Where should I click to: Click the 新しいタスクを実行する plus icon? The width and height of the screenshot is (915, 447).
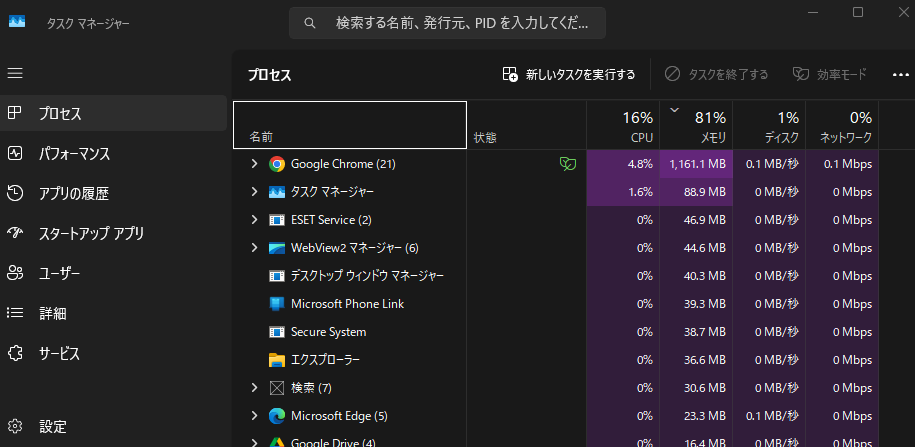coord(510,75)
